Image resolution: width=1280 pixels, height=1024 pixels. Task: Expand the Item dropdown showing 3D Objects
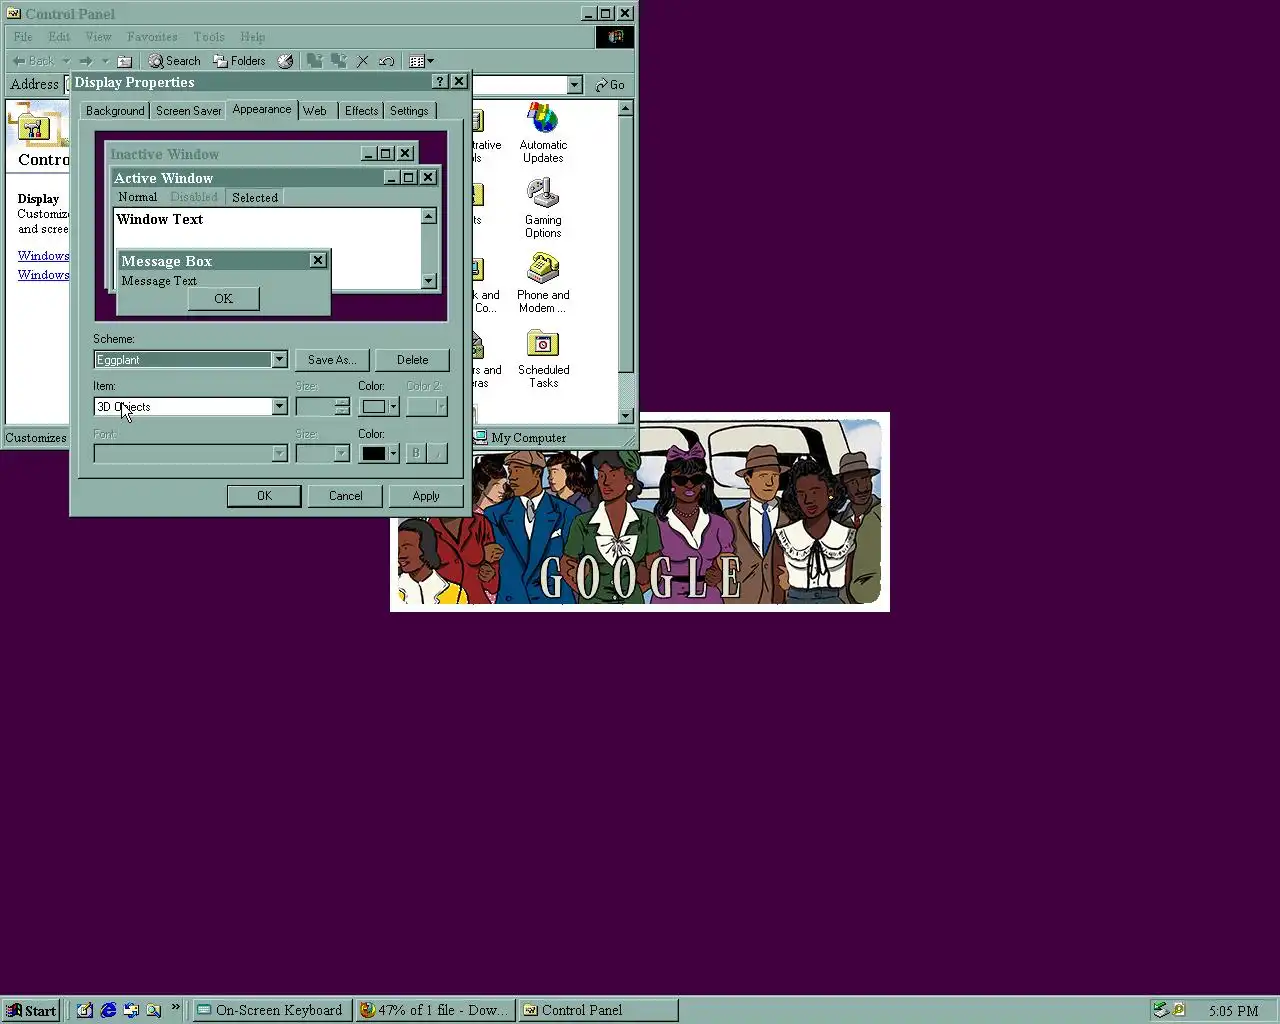click(279, 406)
